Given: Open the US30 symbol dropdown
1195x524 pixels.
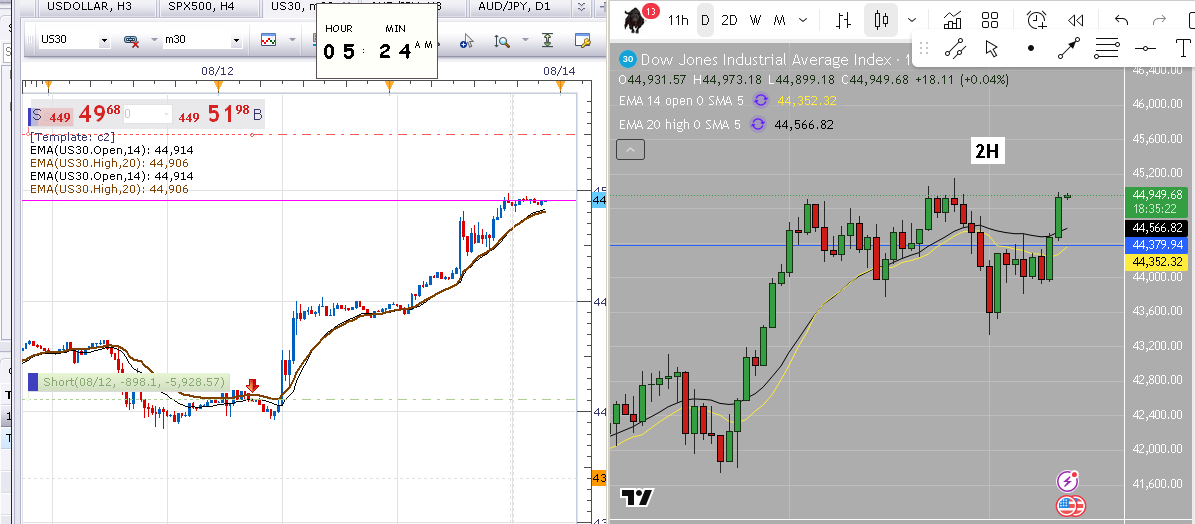Looking at the screenshot, I should (x=75, y=40).
